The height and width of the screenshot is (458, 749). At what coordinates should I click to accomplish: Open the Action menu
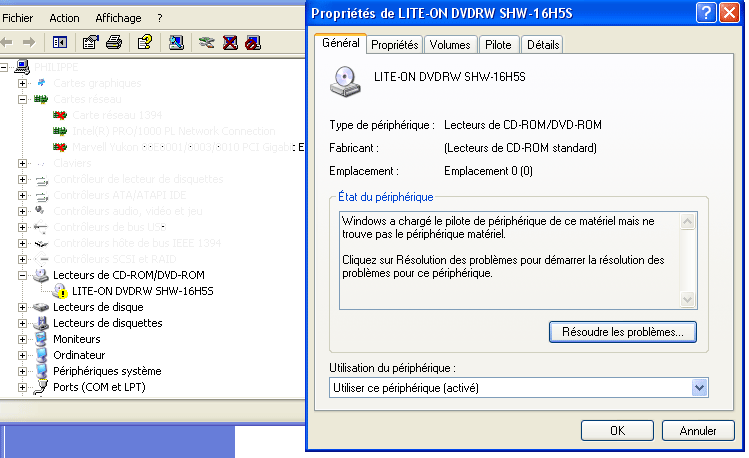tap(64, 18)
